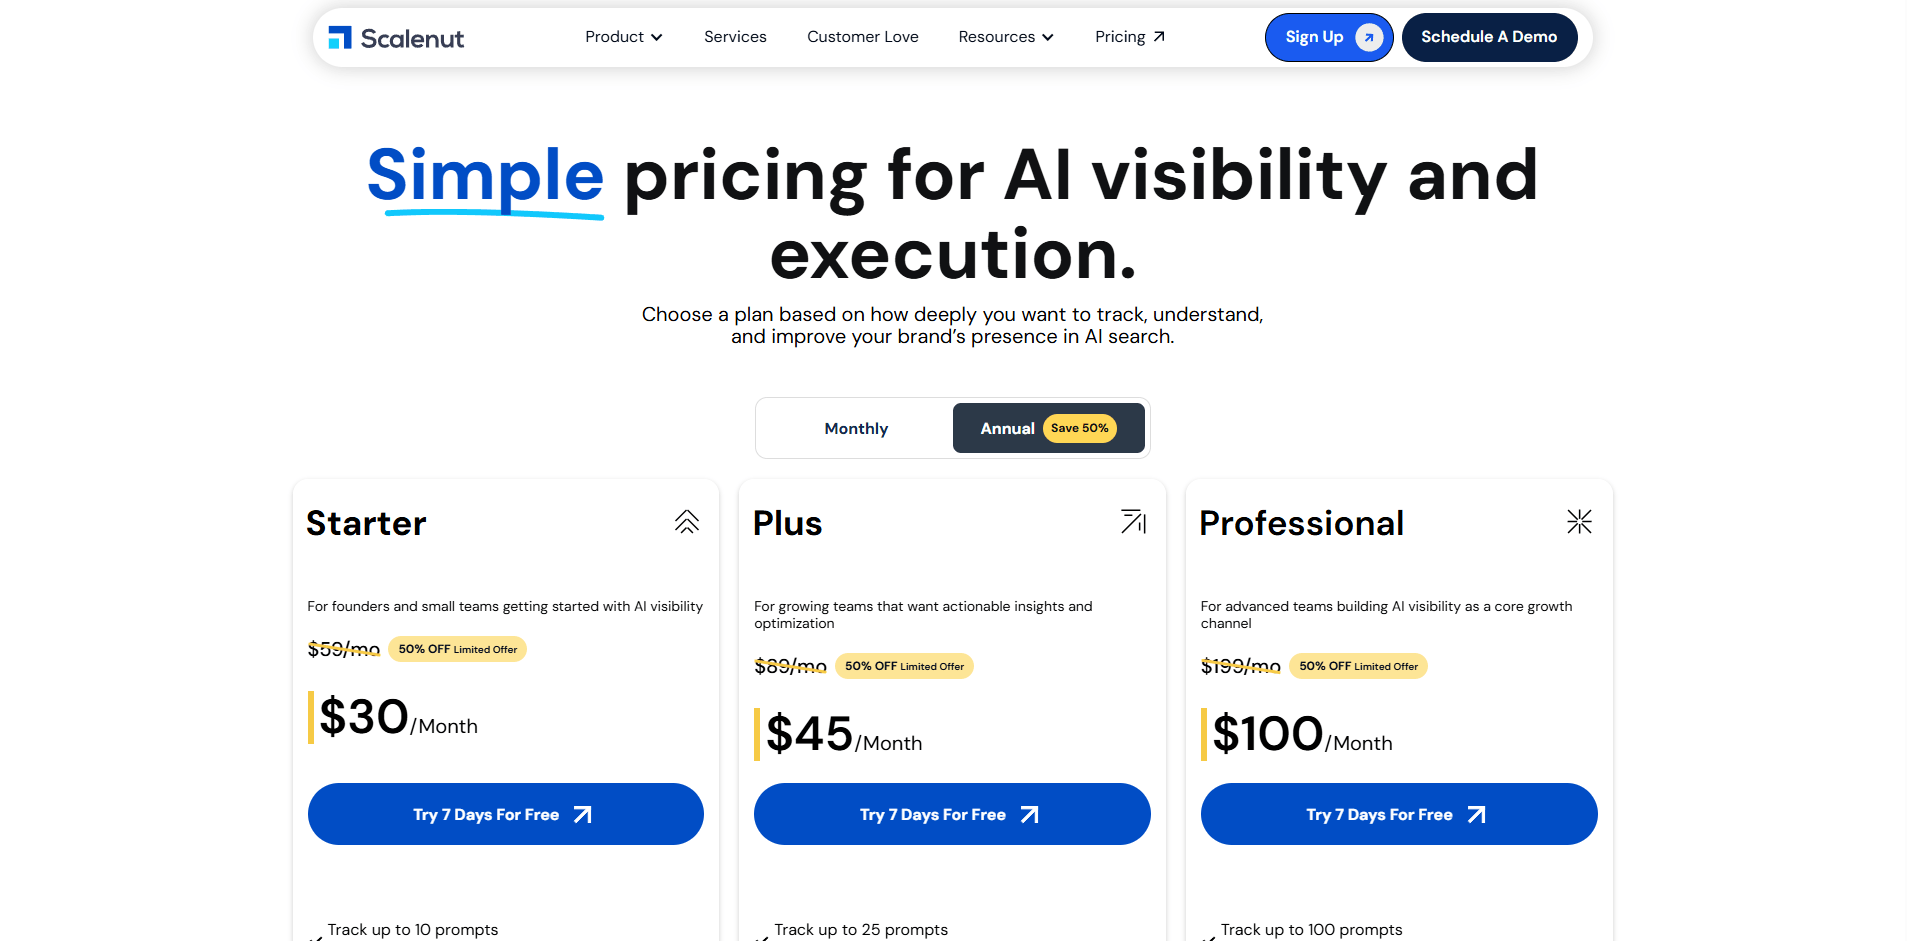Click the Starter 50% OFF Limited Offer badge
The width and height of the screenshot is (1907, 941).
point(457,650)
